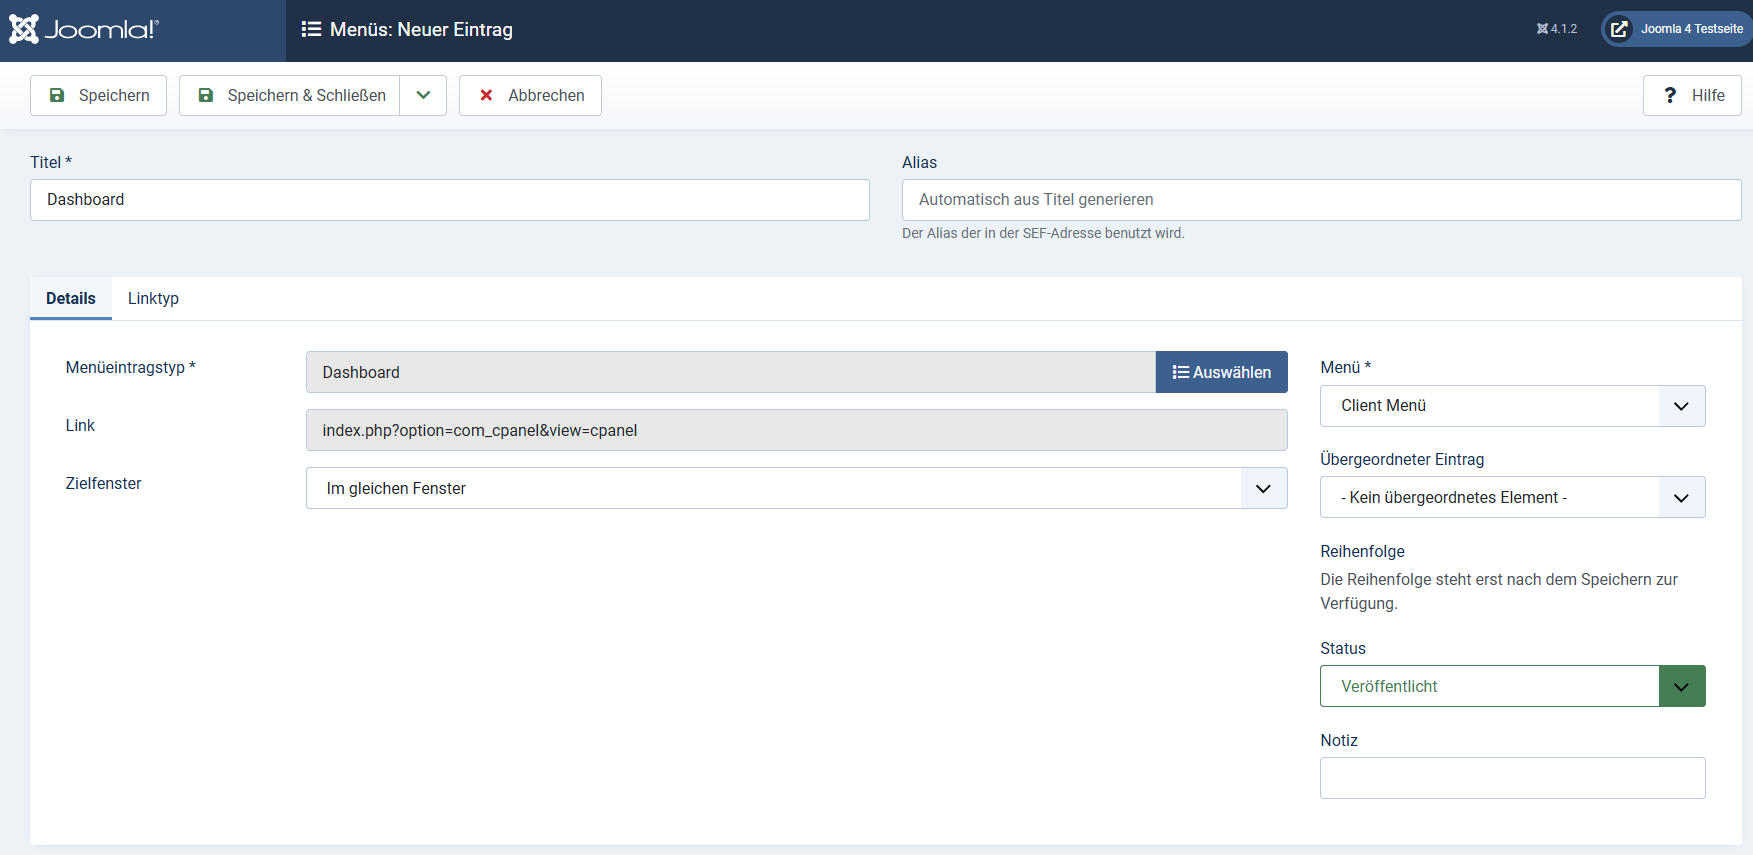Click the red X icon on Abbrechen
Viewport: 1753px width, 855px height.
click(486, 95)
